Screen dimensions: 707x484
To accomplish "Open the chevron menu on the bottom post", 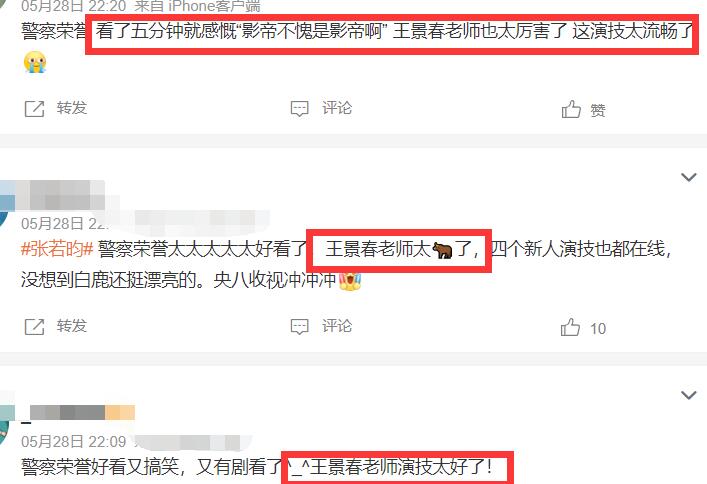I will (x=689, y=395).
